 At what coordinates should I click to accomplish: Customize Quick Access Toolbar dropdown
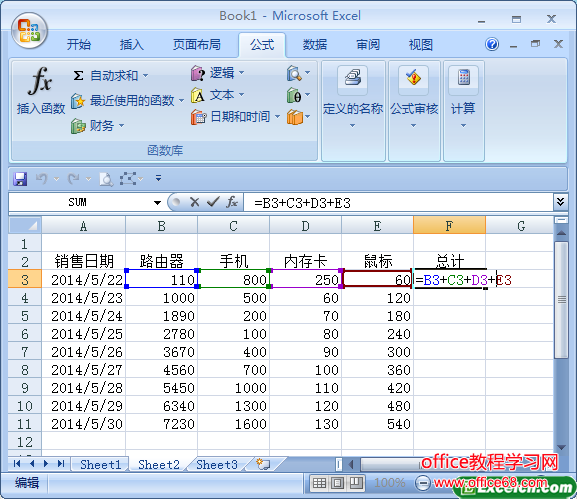pos(159,178)
